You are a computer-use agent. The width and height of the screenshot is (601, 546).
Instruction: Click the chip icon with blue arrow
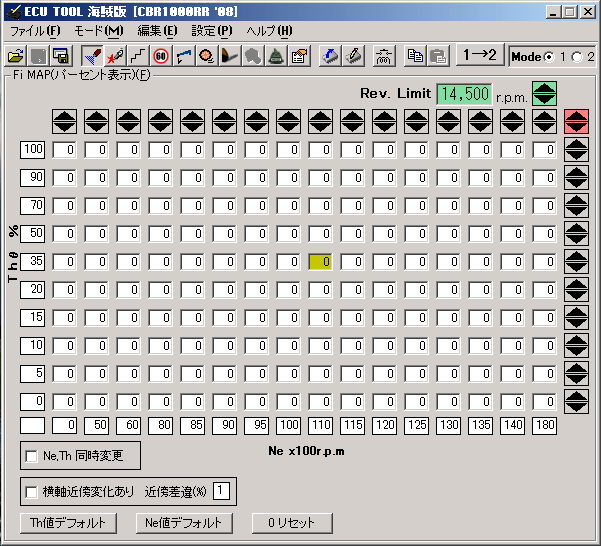pos(330,56)
